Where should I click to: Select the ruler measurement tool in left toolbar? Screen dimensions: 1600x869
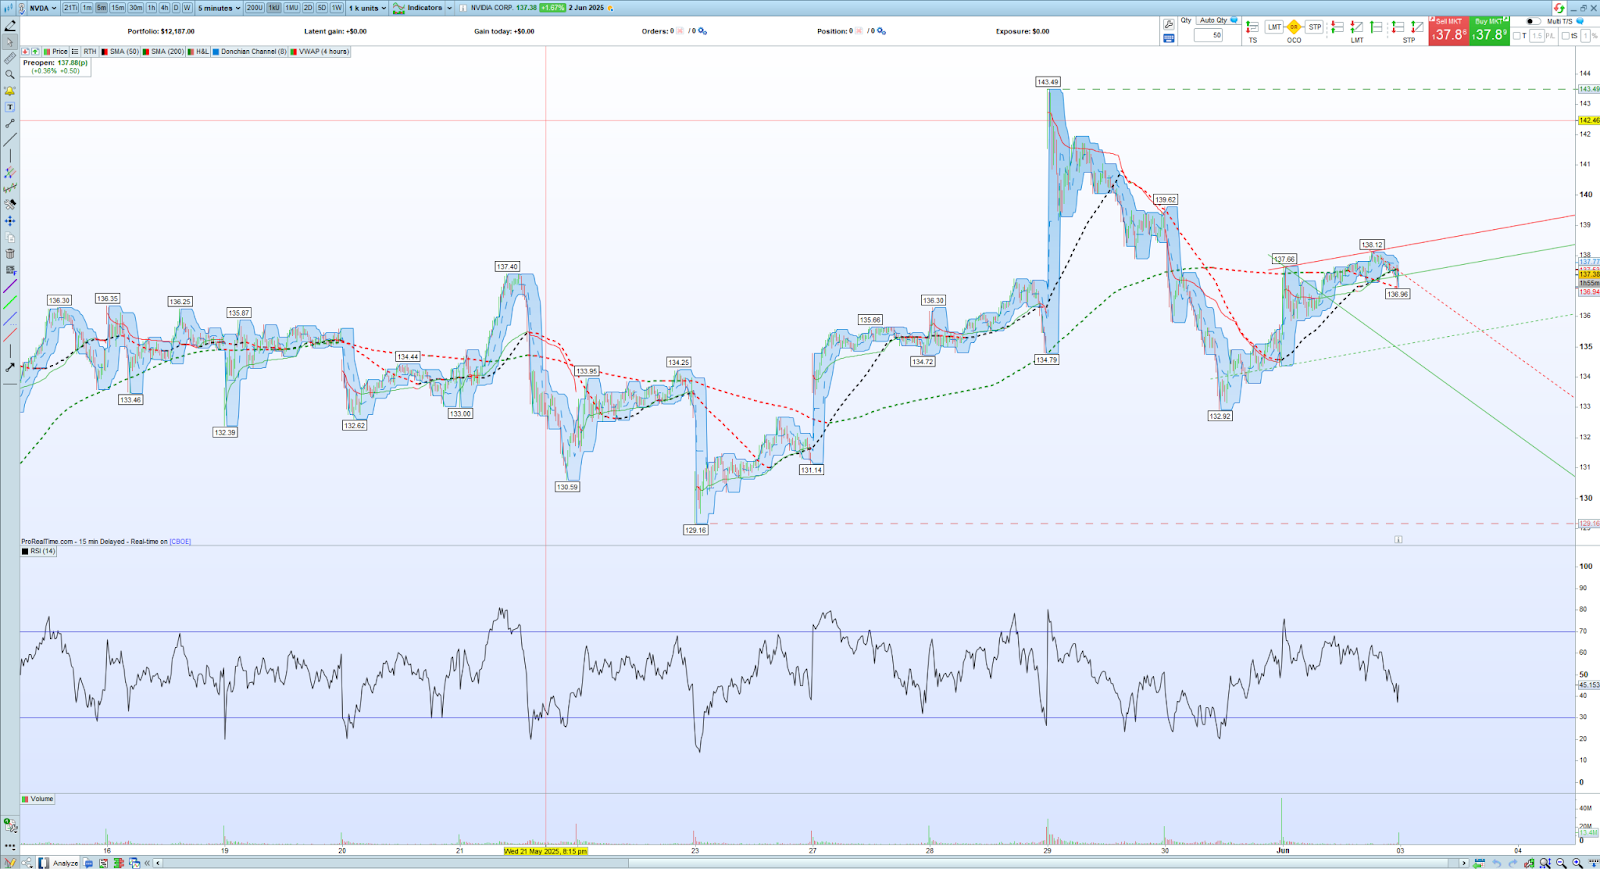[10, 58]
